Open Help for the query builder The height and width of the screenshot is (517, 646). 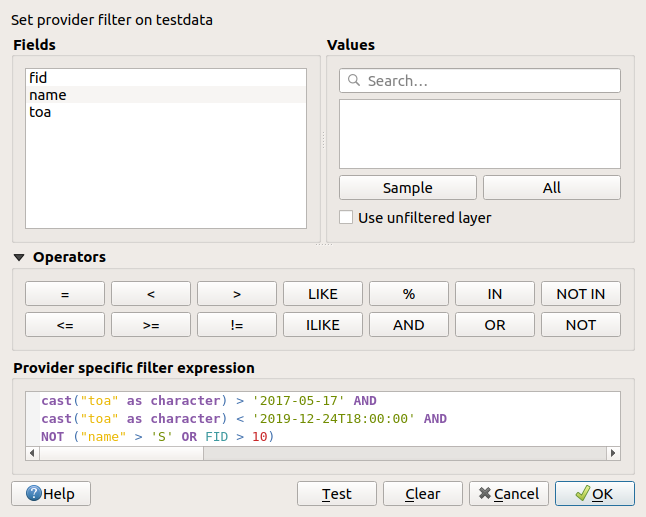pyautogui.click(x=50, y=494)
